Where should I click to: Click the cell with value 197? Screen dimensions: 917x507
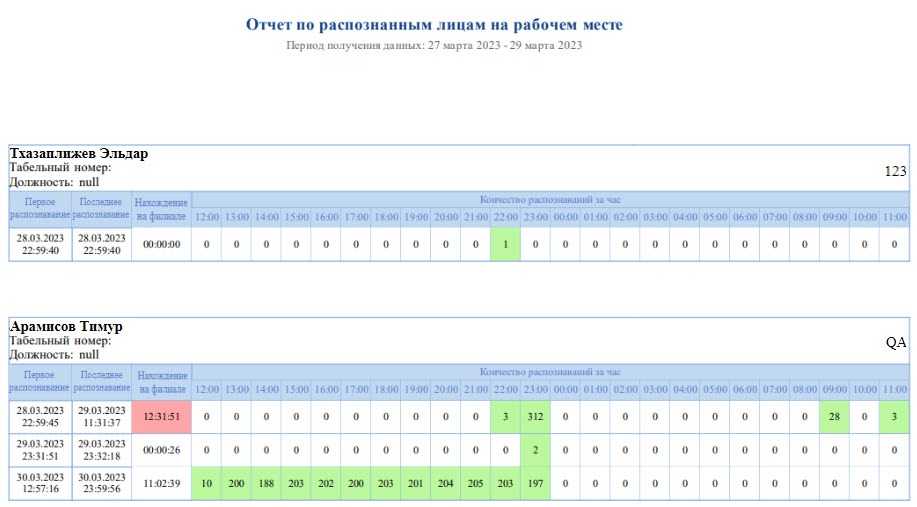click(x=536, y=483)
